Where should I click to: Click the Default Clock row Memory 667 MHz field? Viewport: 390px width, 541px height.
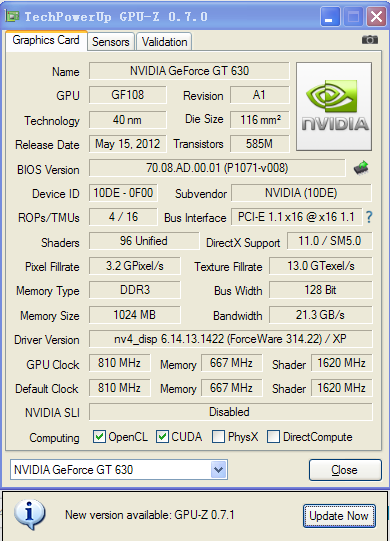tap(231, 388)
